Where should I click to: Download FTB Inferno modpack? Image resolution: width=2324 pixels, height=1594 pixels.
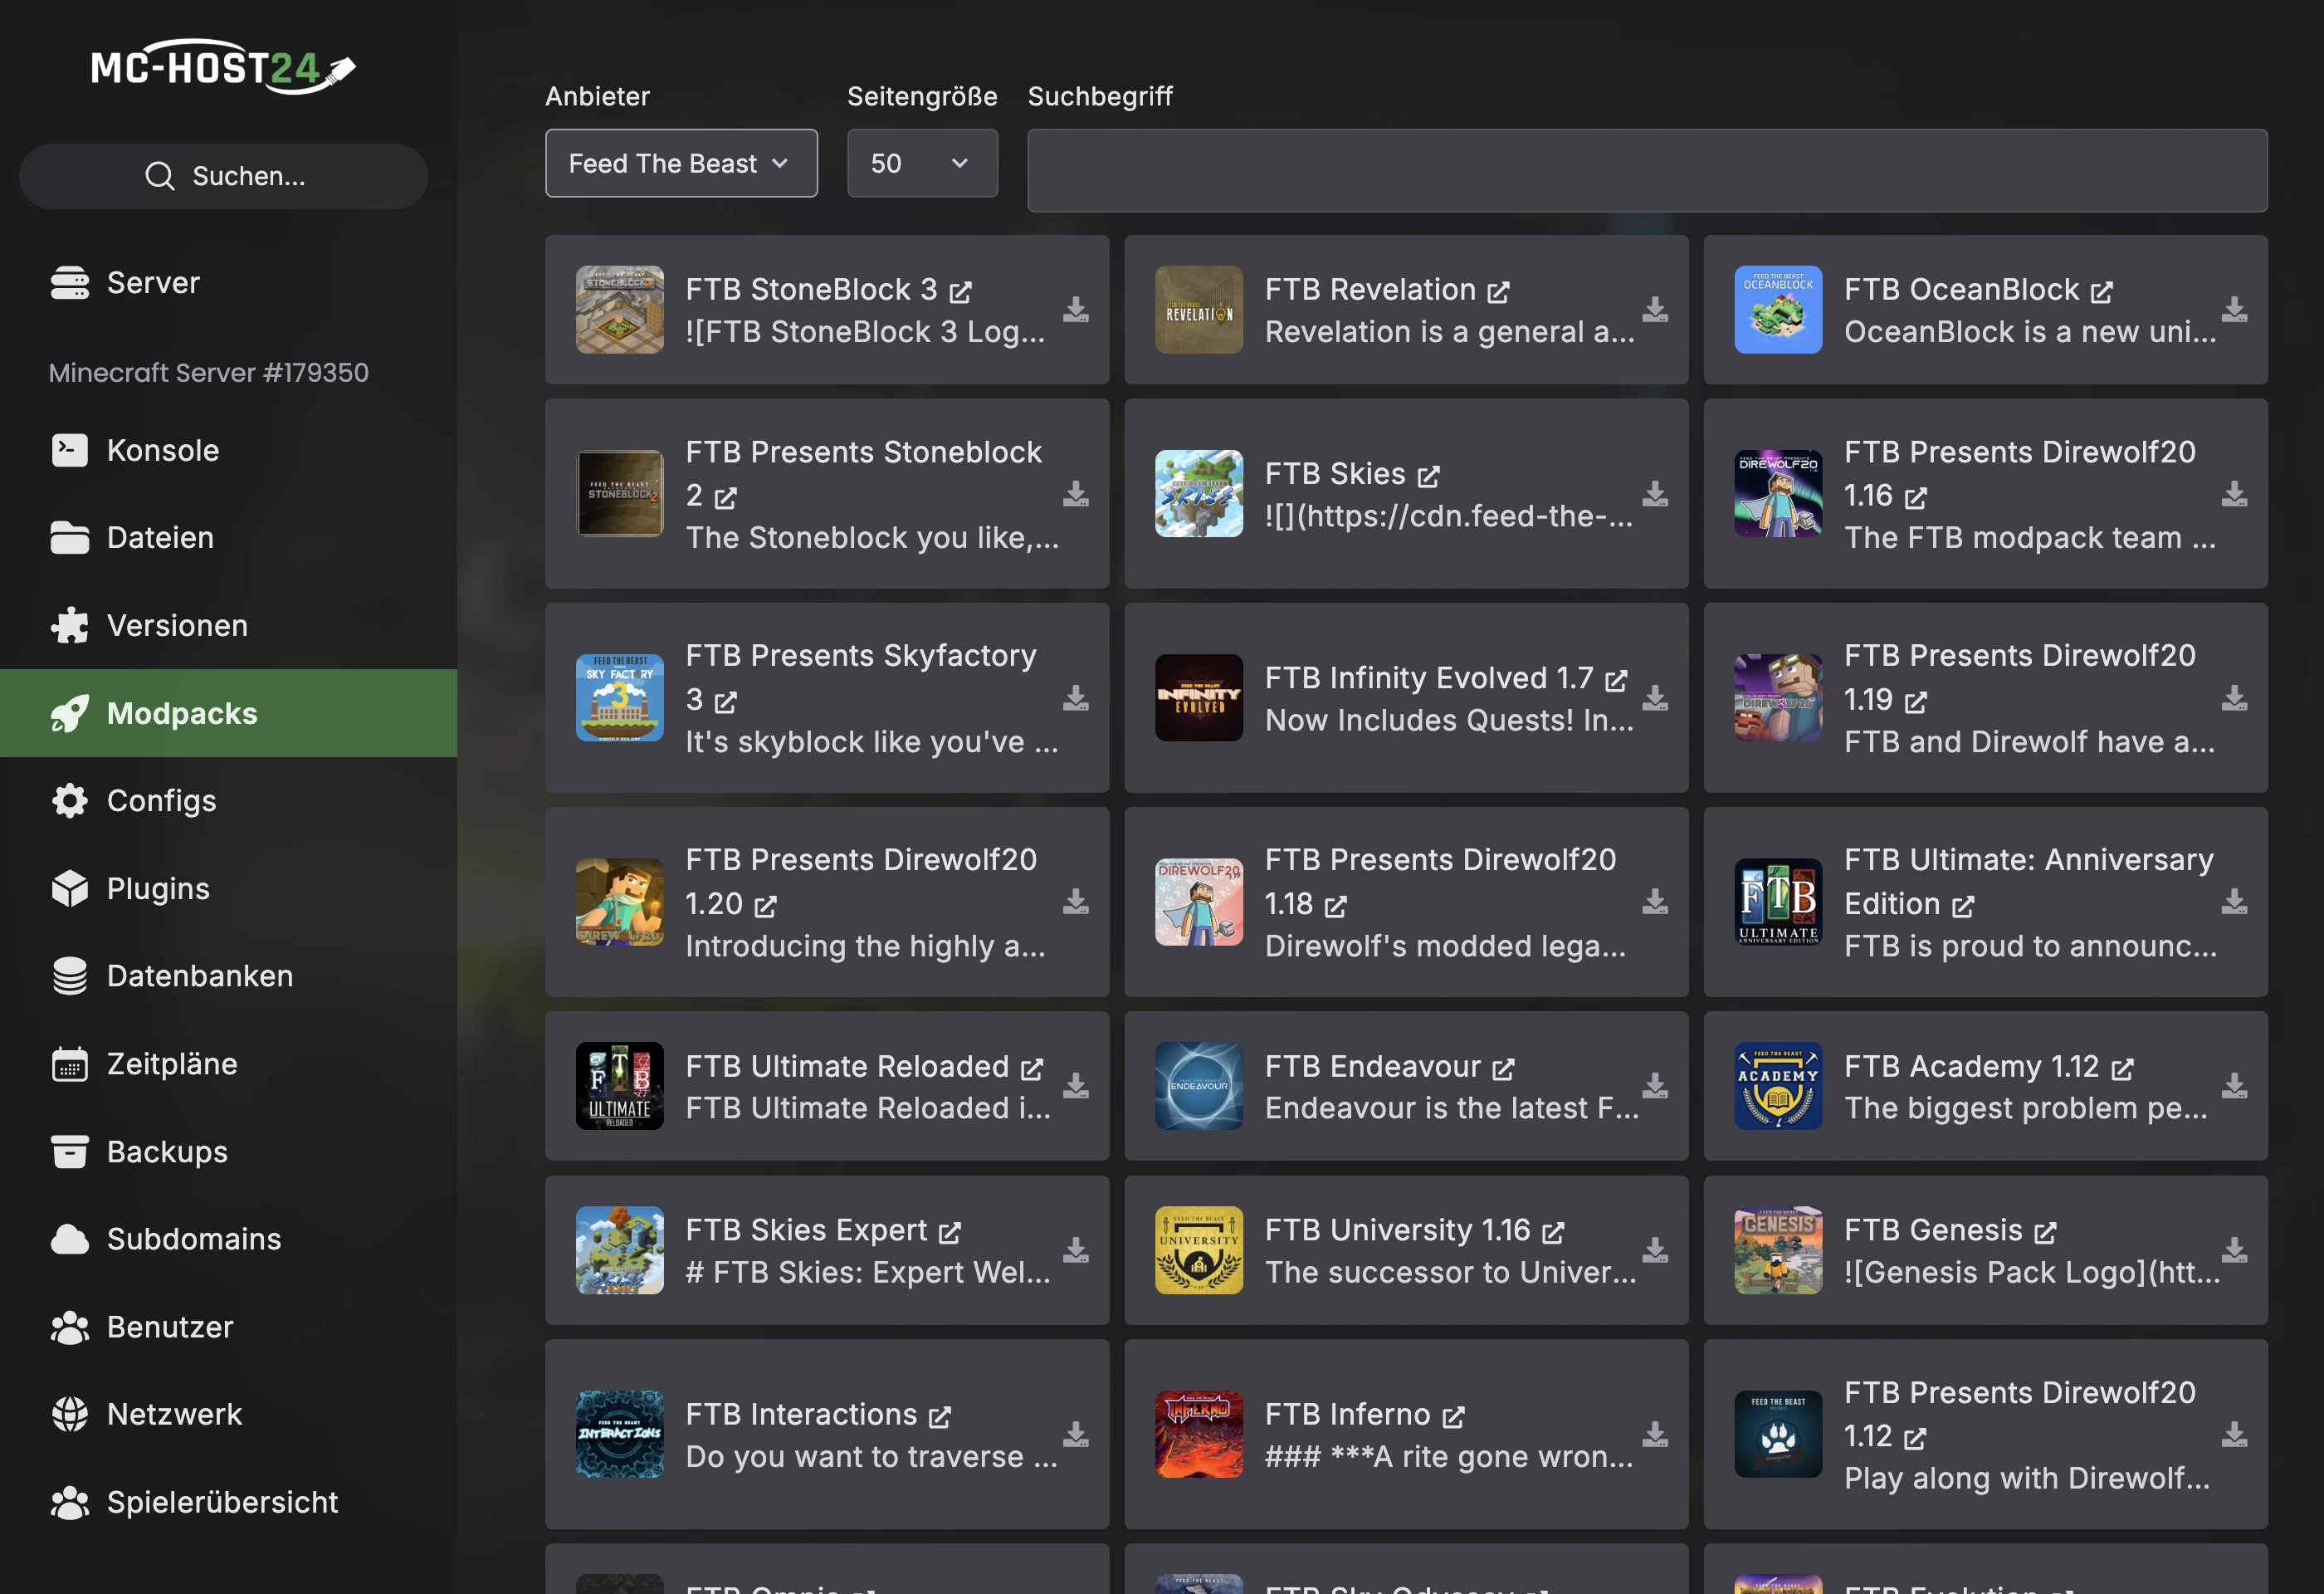click(1654, 1434)
